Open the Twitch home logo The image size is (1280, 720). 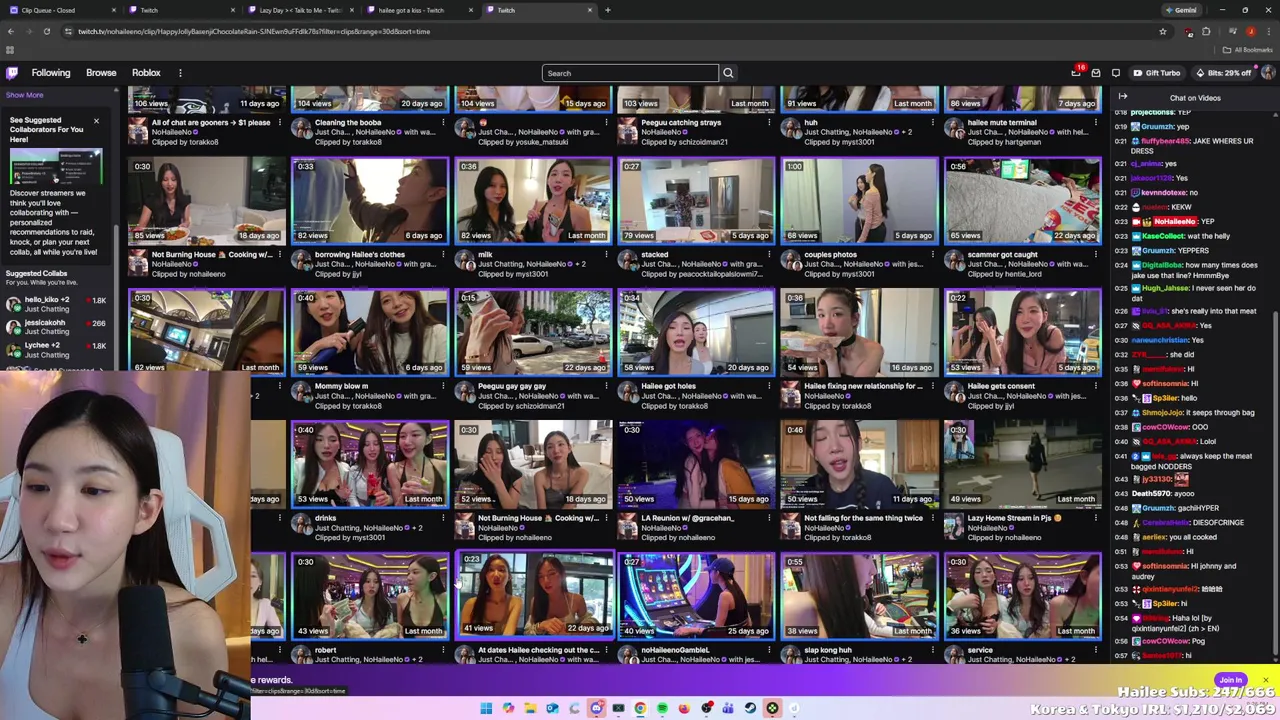click(x=12, y=73)
